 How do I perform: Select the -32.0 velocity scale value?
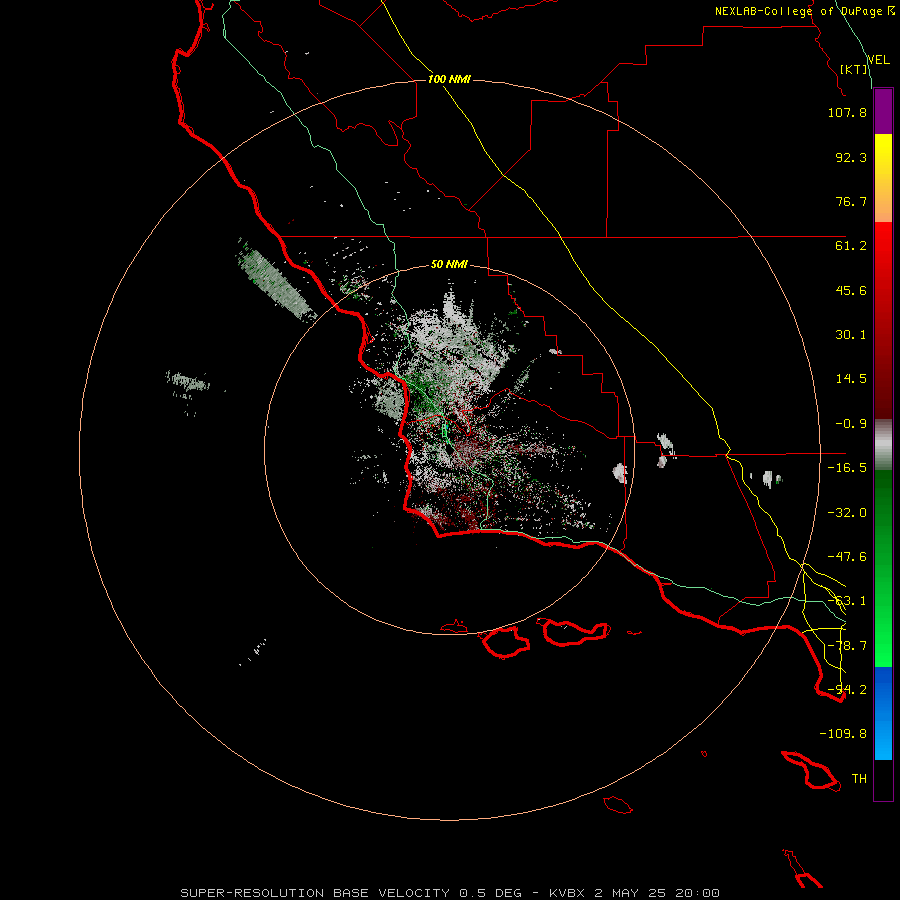coord(847,513)
